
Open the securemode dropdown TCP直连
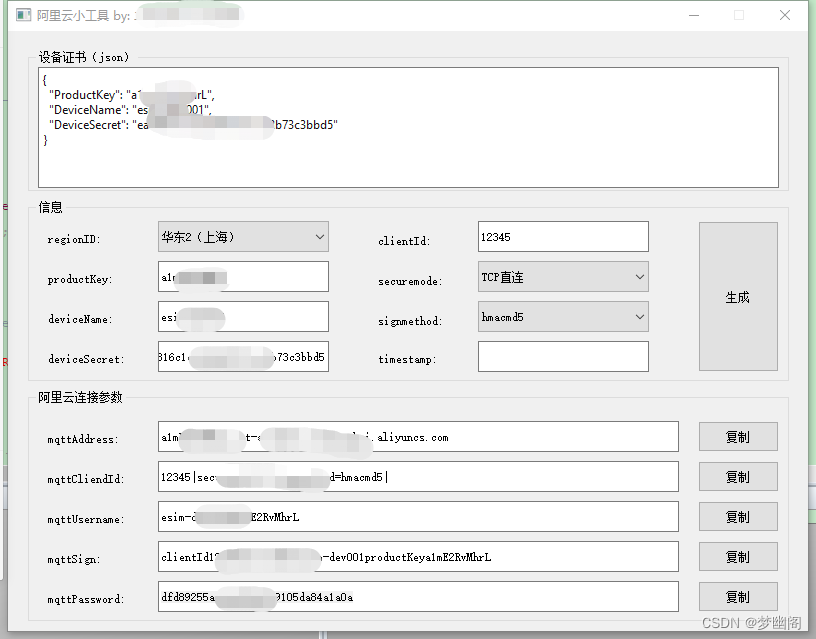pos(563,277)
